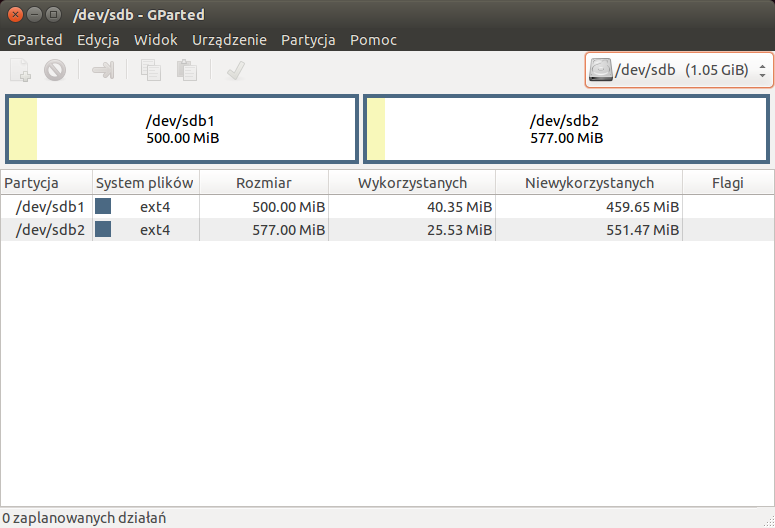Click the hard disk icon in device selector
This screenshot has width=775, height=528.
tap(601, 70)
